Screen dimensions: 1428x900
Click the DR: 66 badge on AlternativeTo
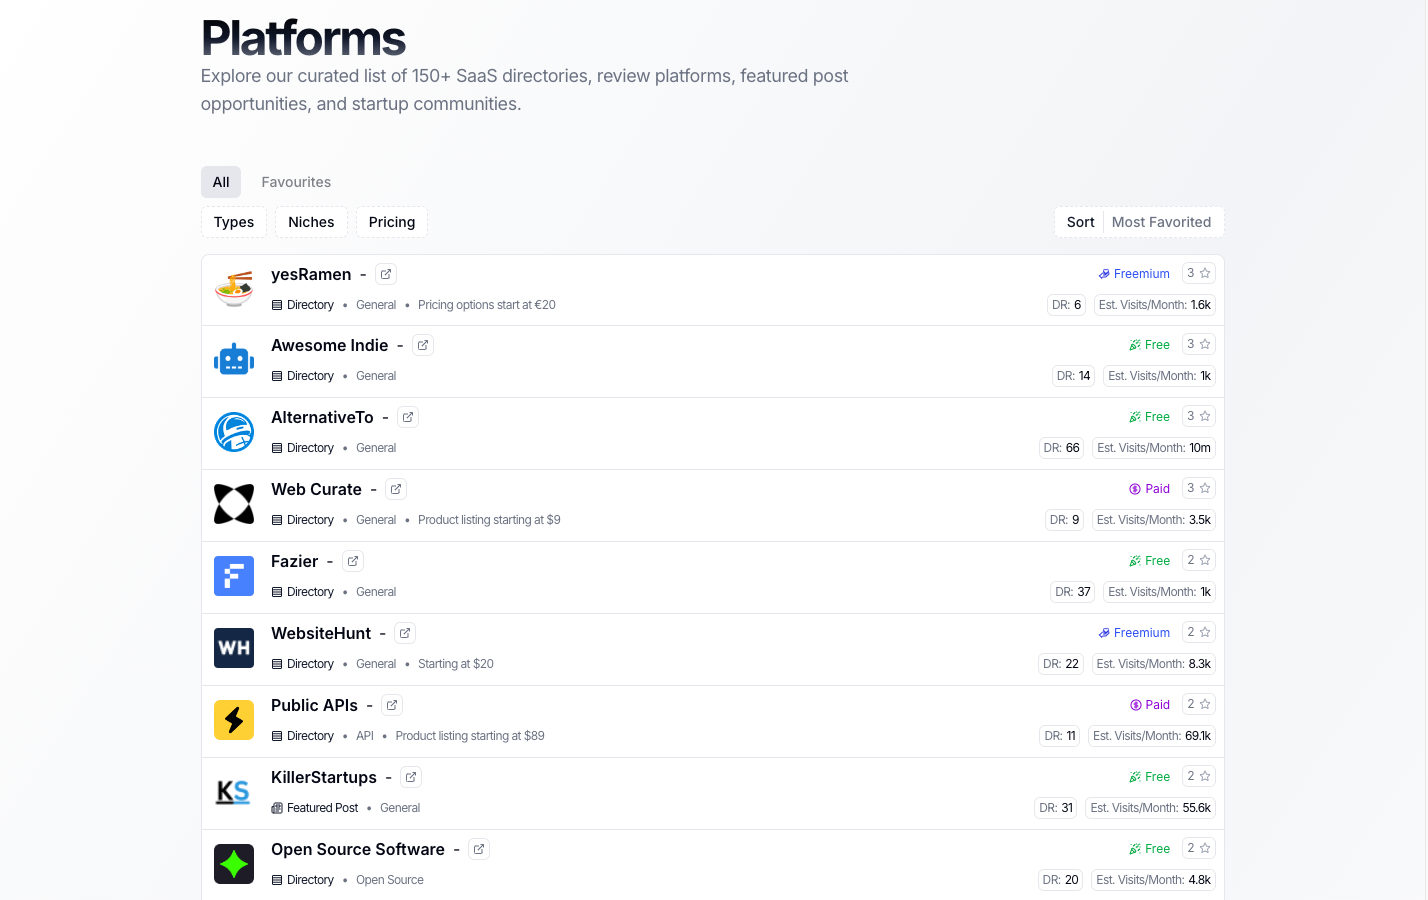(x=1062, y=448)
